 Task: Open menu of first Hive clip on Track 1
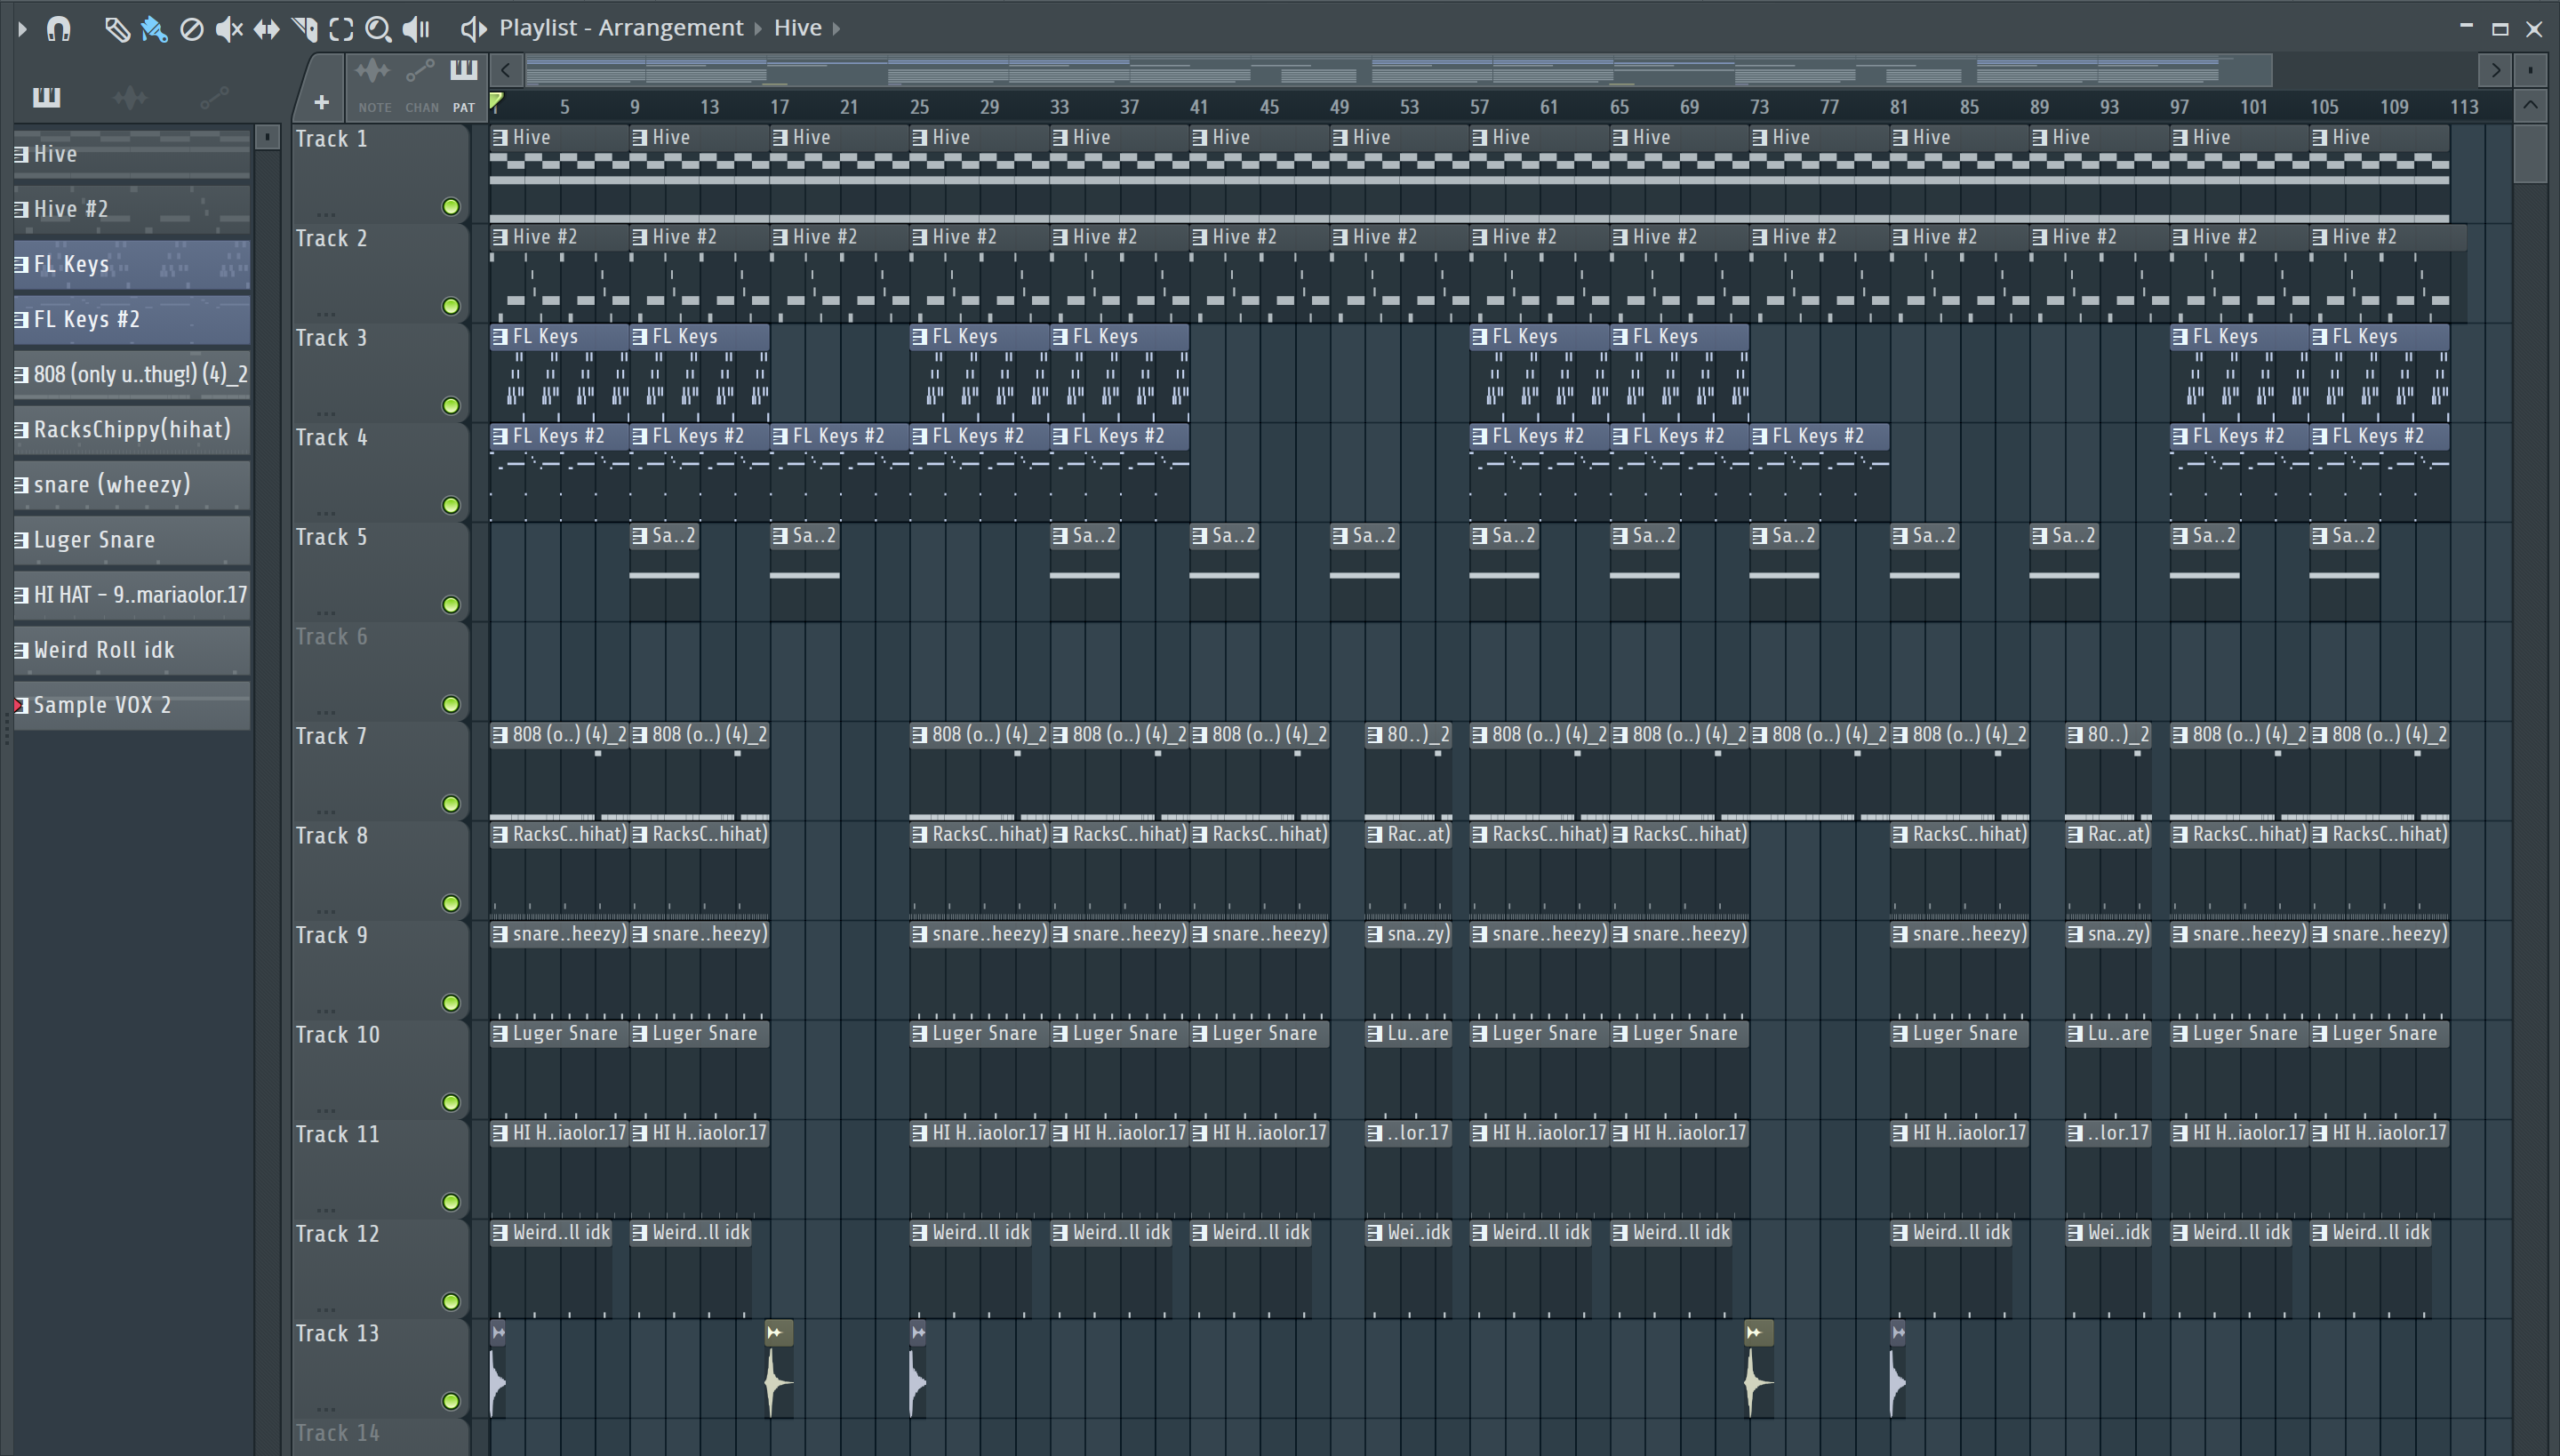click(499, 137)
